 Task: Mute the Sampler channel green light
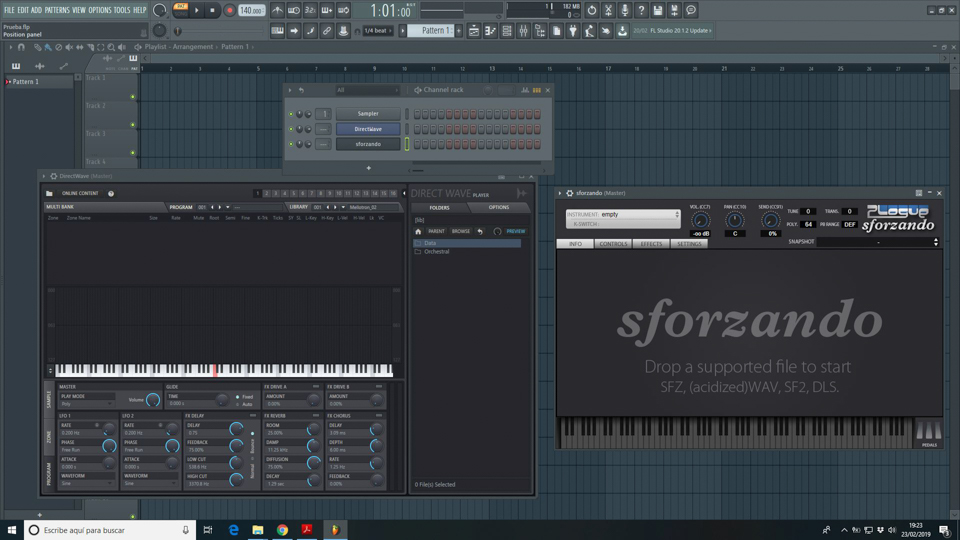tap(291, 114)
